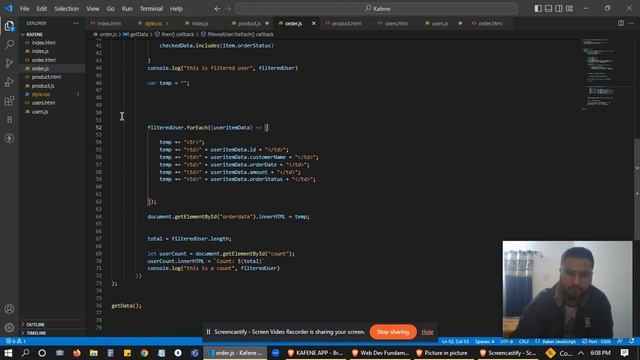640x360 pixels.
Task: Open the Source Control view
Action: point(9,63)
